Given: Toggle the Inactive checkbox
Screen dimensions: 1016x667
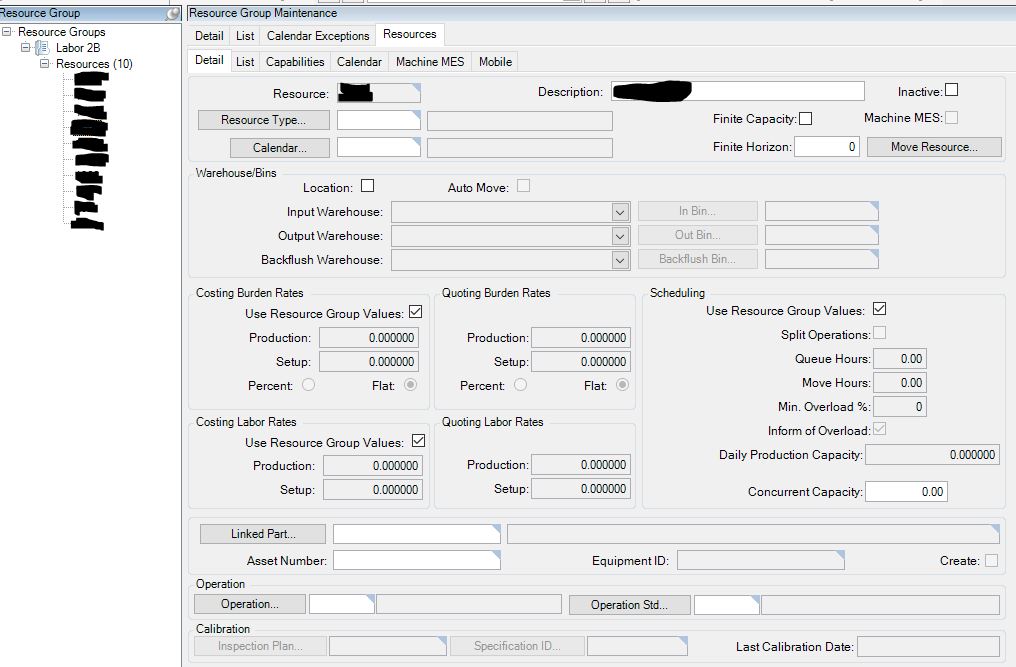Looking at the screenshot, I should (x=951, y=90).
